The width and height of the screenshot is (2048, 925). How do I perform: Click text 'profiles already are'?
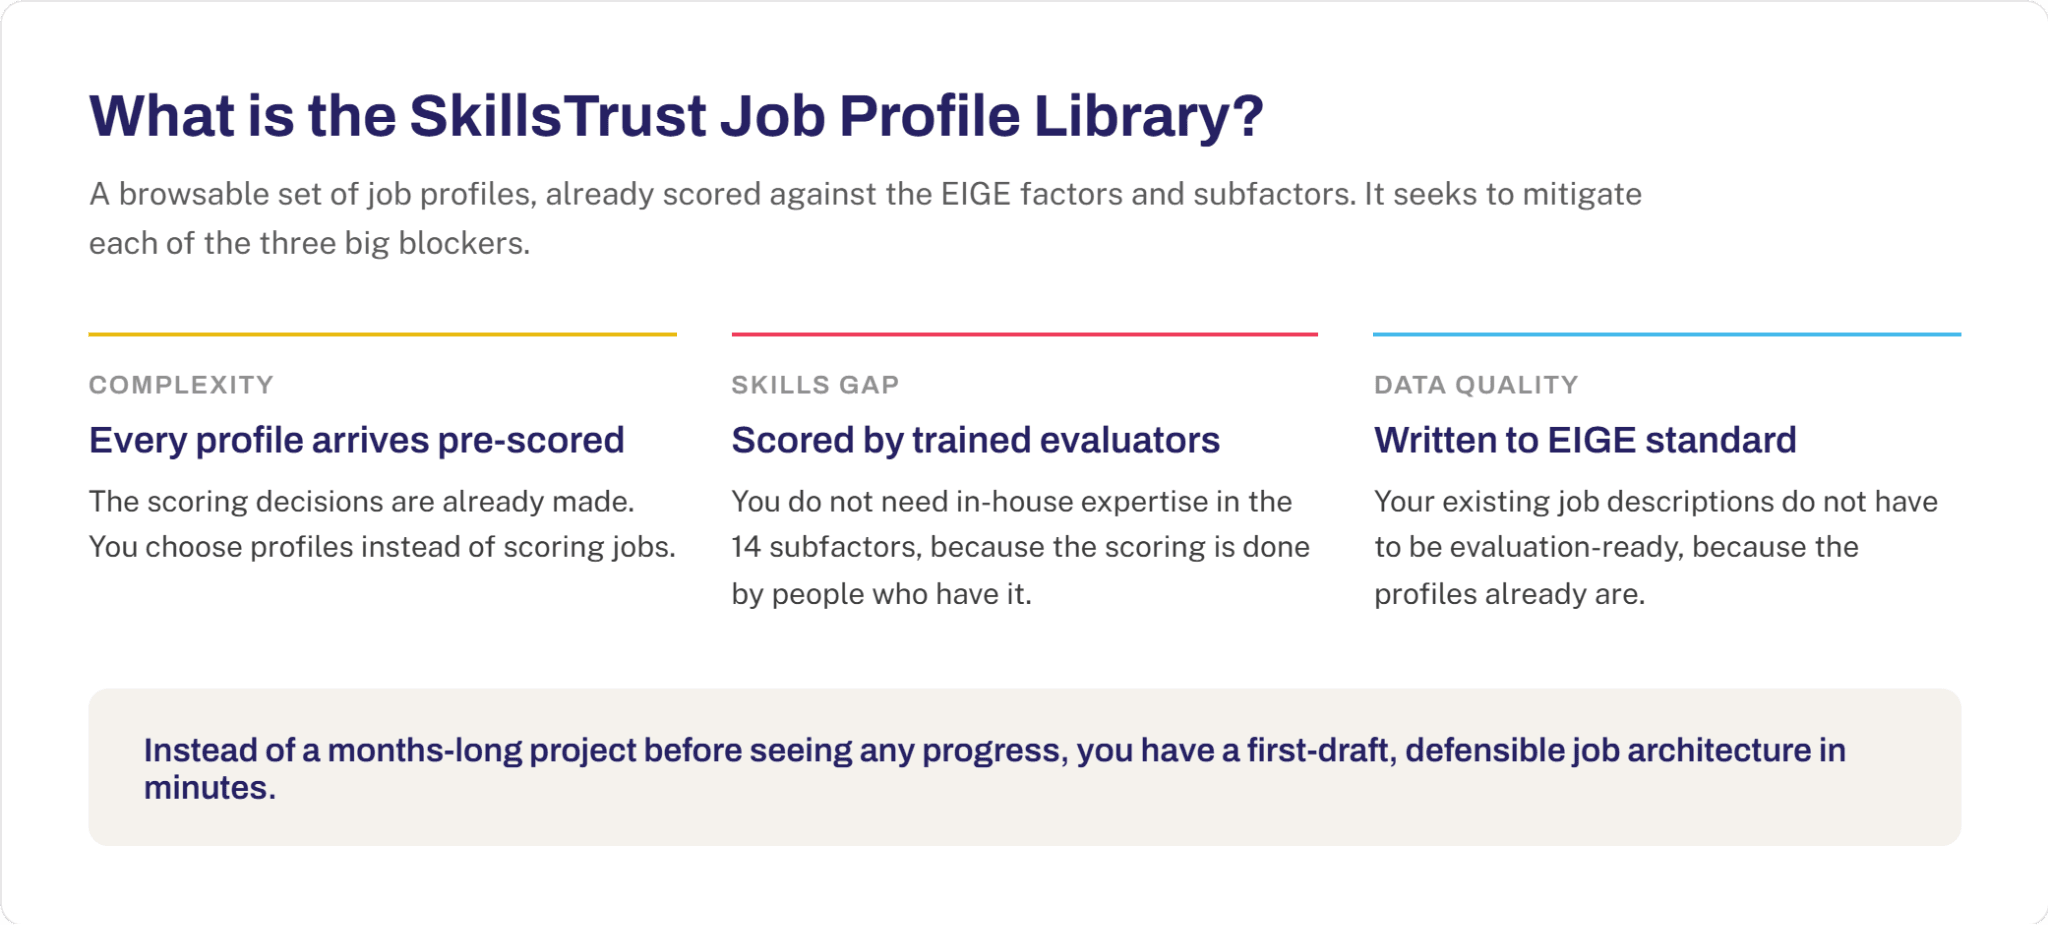(x=1509, y=594)
